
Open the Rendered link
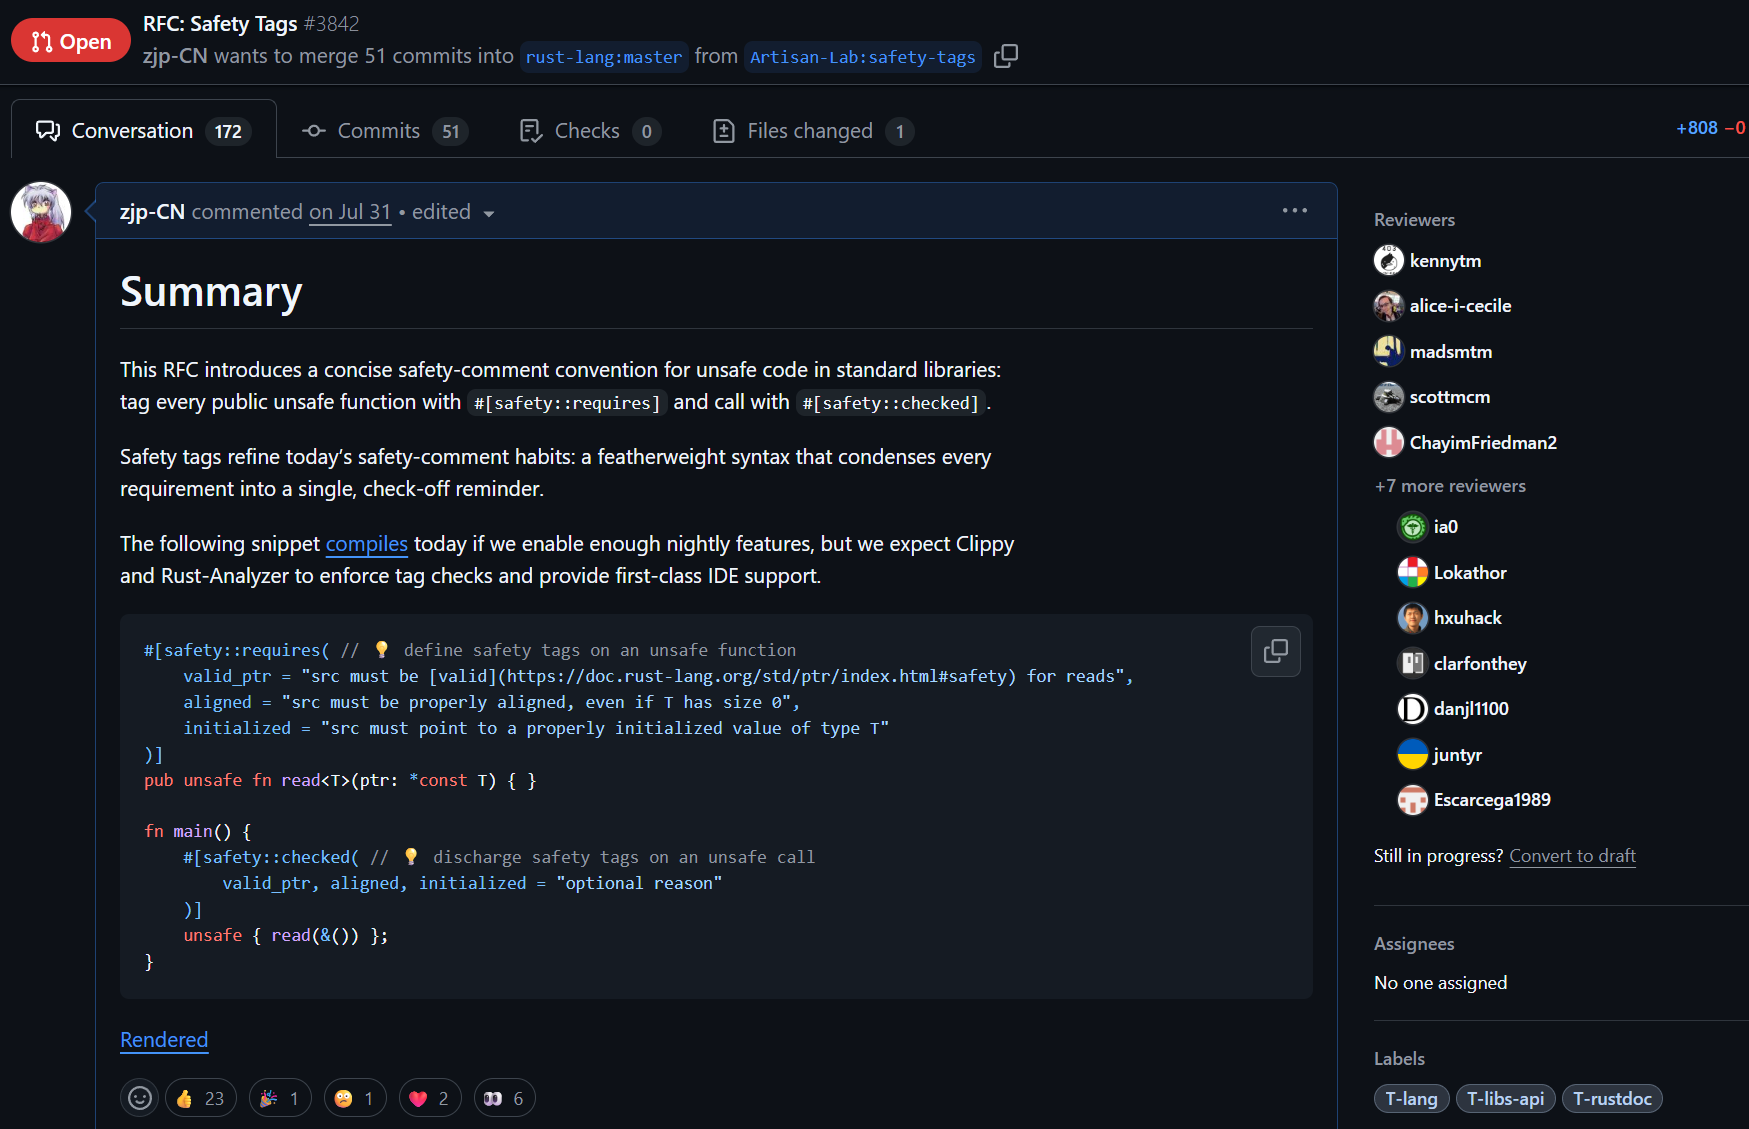coord(164,1040)
